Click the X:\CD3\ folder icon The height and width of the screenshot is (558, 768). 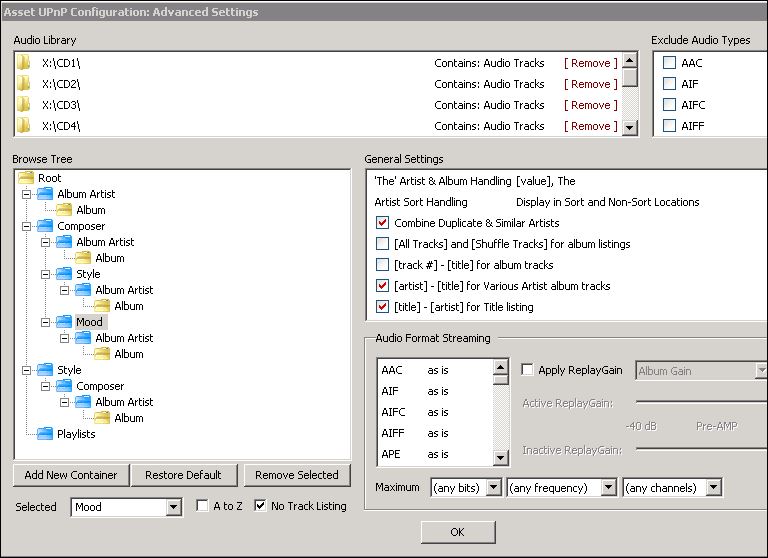click(24, 105)
